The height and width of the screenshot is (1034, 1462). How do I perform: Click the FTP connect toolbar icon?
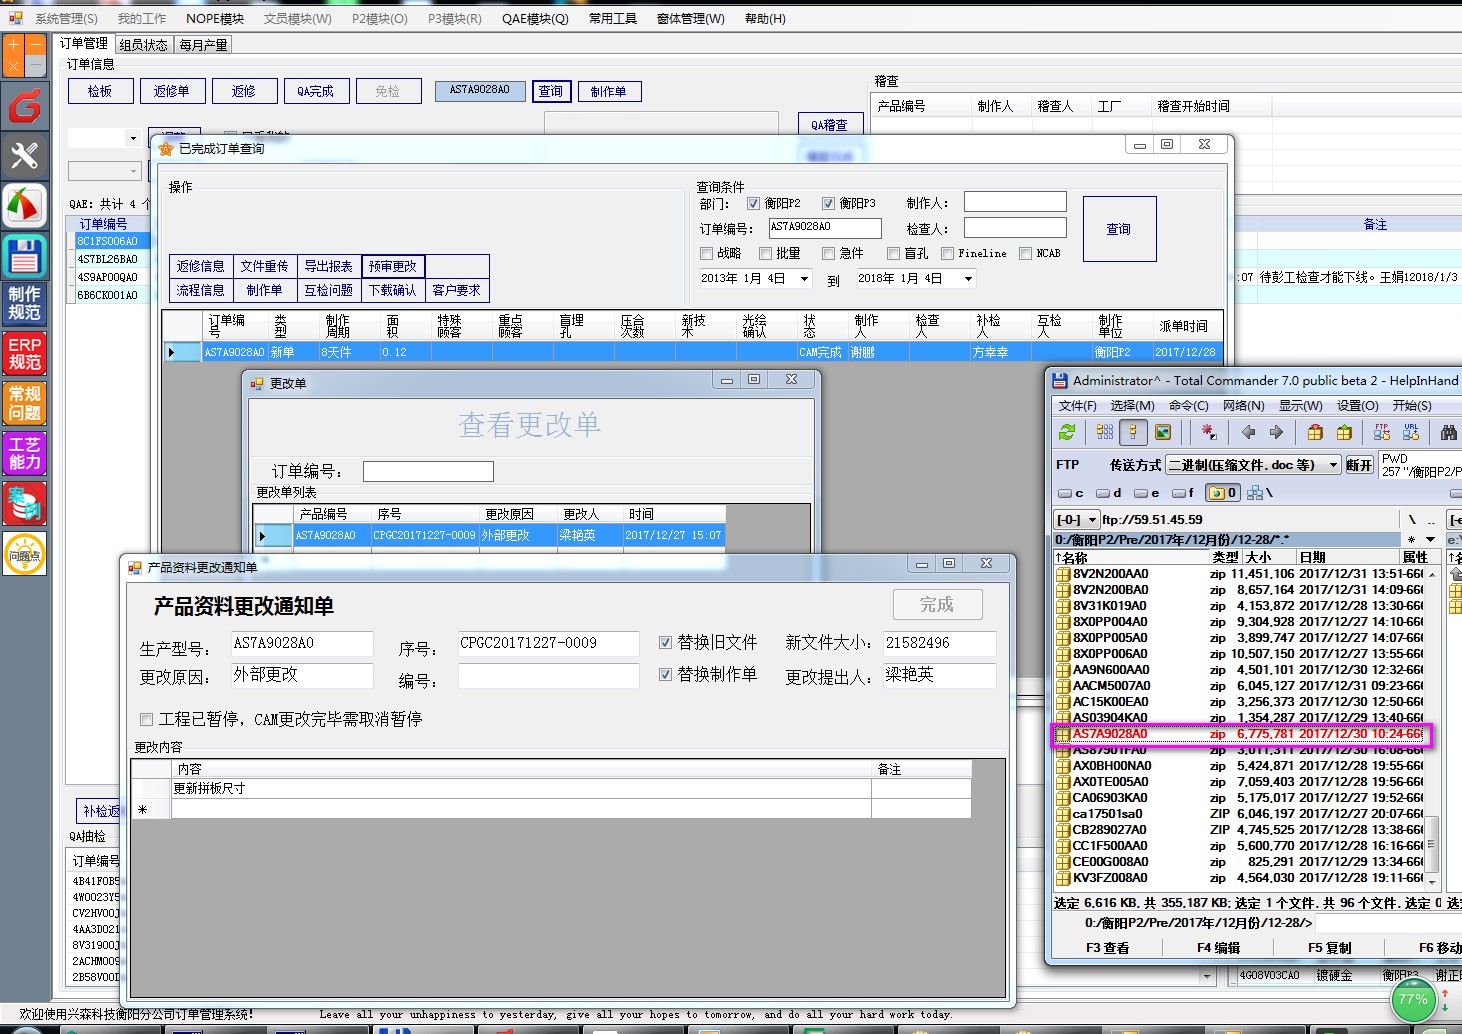click(x=1381, y=432)
